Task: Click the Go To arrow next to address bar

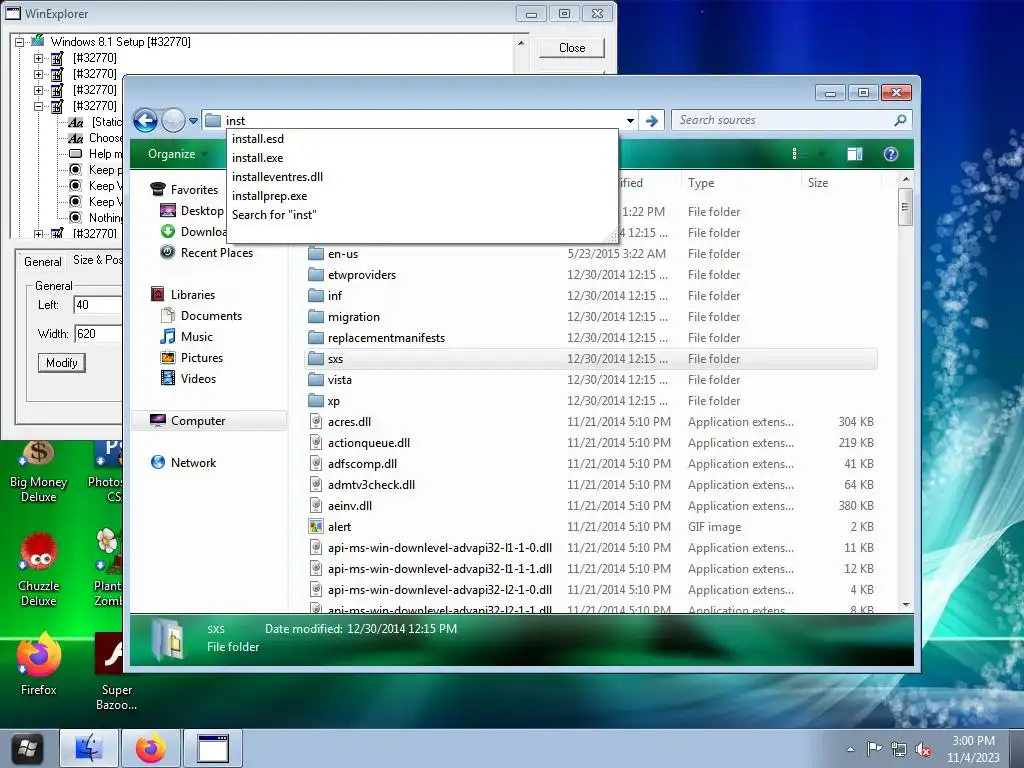Action: (651, 121)
